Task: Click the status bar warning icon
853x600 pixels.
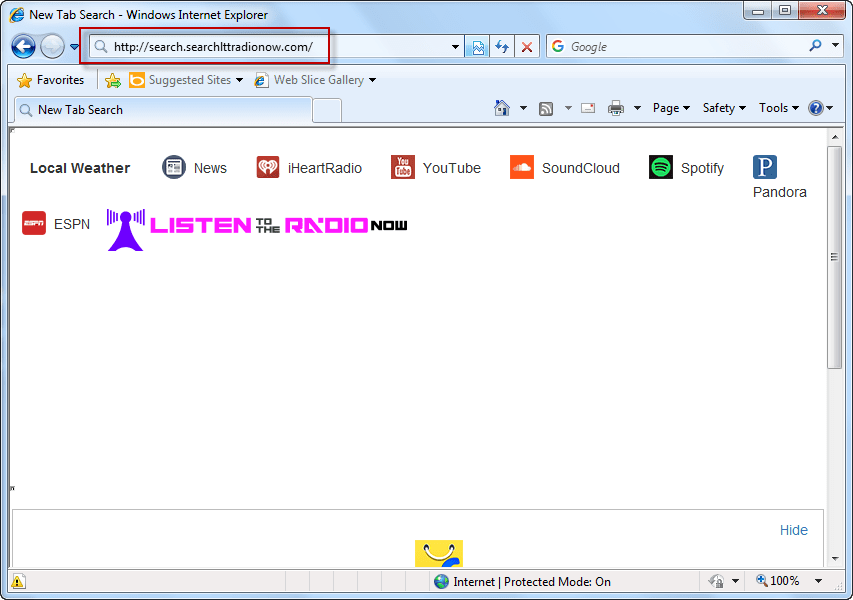Action: coord(18,582)
